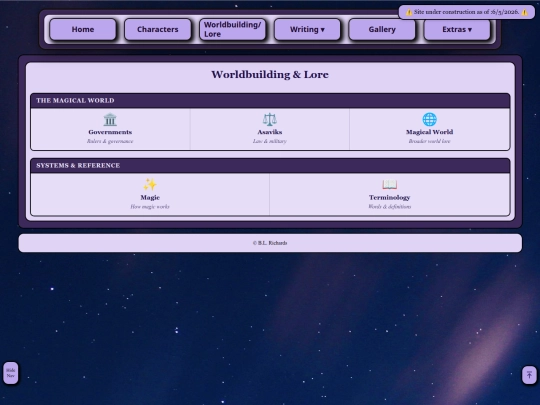
Task: Select the Worldbuilding/Lore nav button
Action: pyautogui.click(x=232, y=29)
